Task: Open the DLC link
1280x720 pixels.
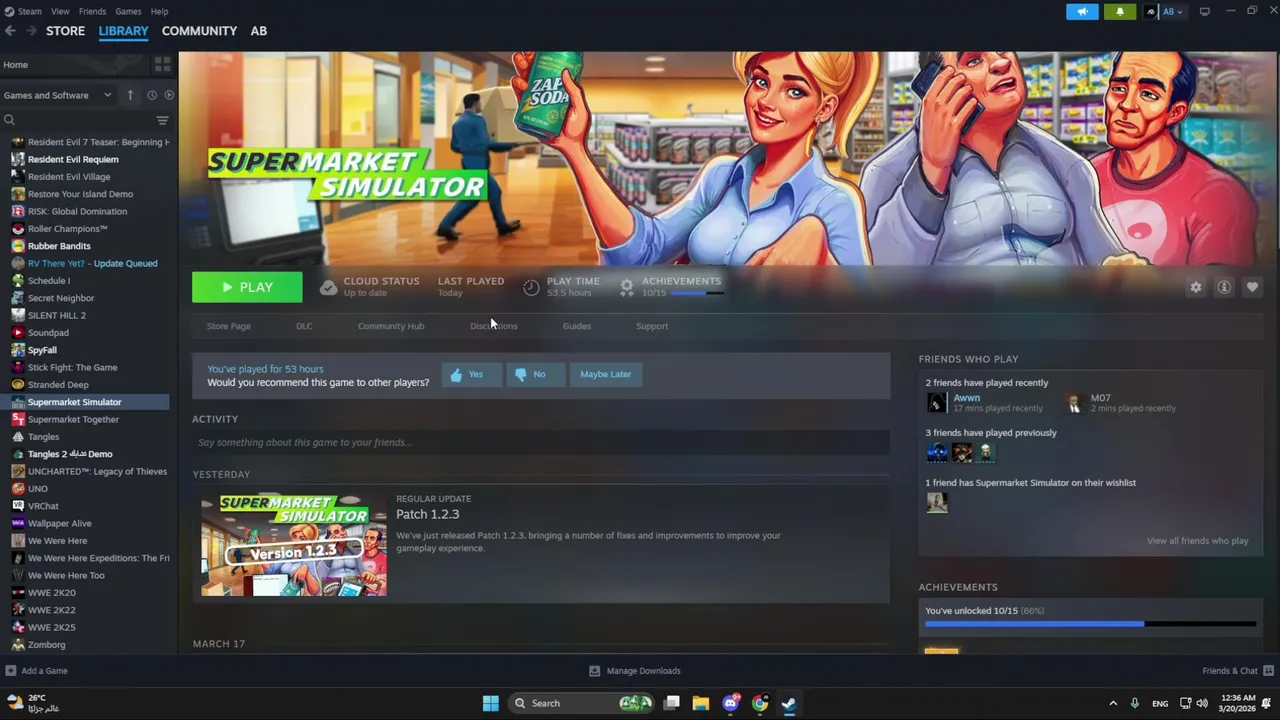Action: pyautogui.click(x=304, y=326)
